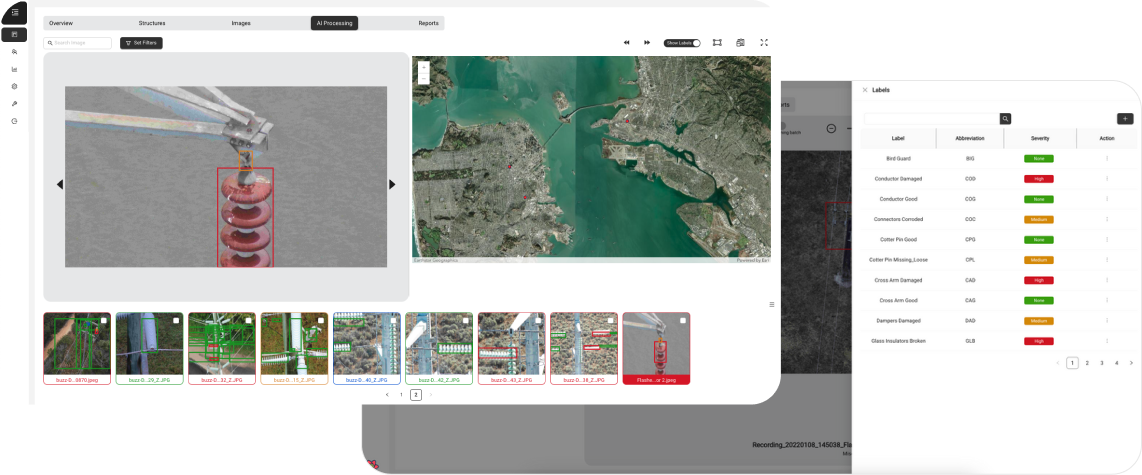Click High severity badge for Cross Arm Damaged
Screen dimensions: 1142x475
coord(1038,280)
